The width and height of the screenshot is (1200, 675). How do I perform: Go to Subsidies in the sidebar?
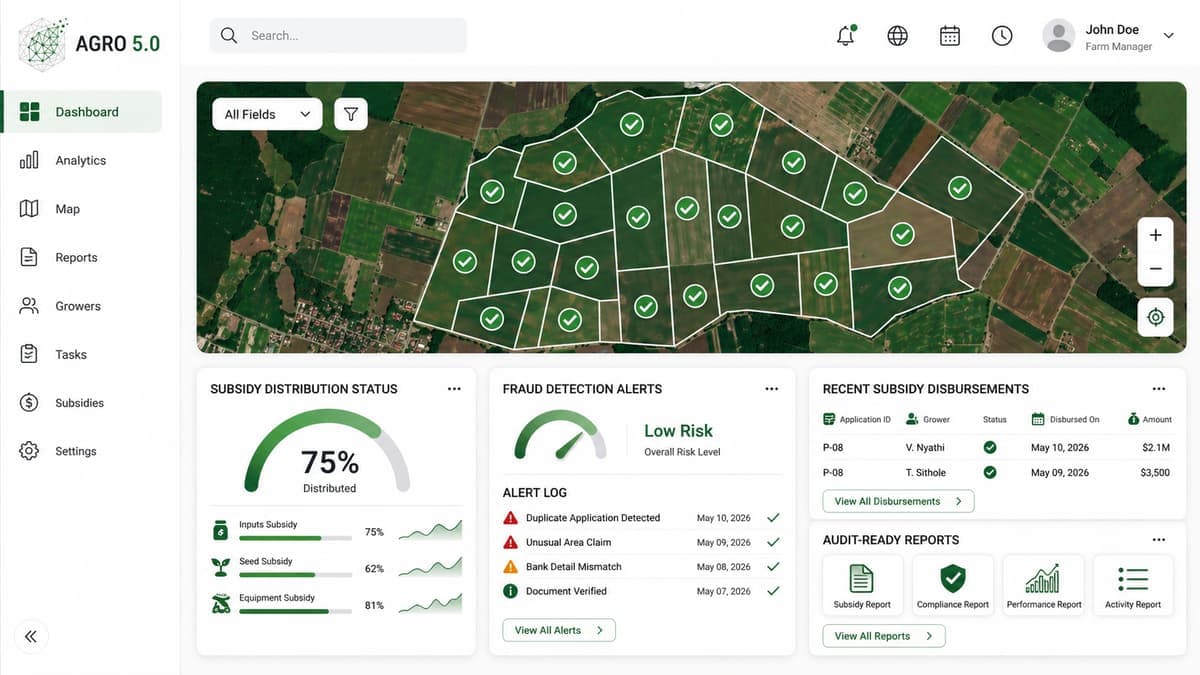tap(80, 403)
